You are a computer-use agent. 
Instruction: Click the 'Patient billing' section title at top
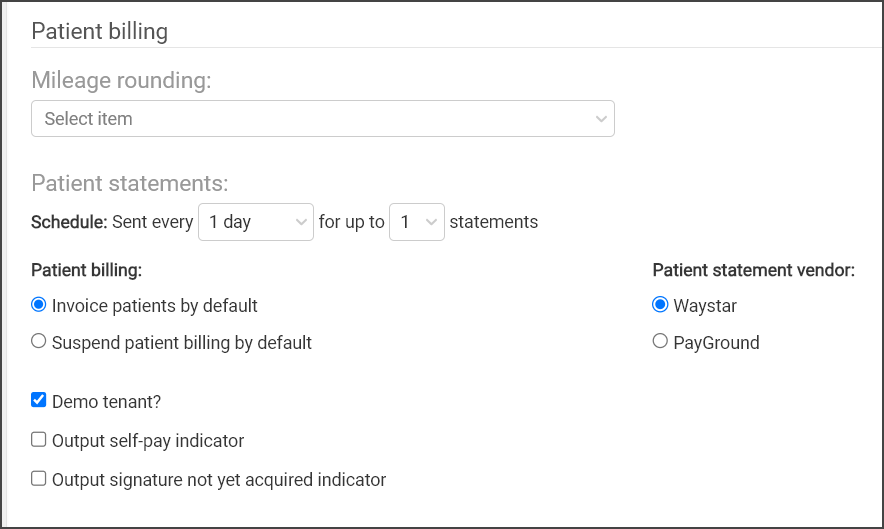coord(100,31)
